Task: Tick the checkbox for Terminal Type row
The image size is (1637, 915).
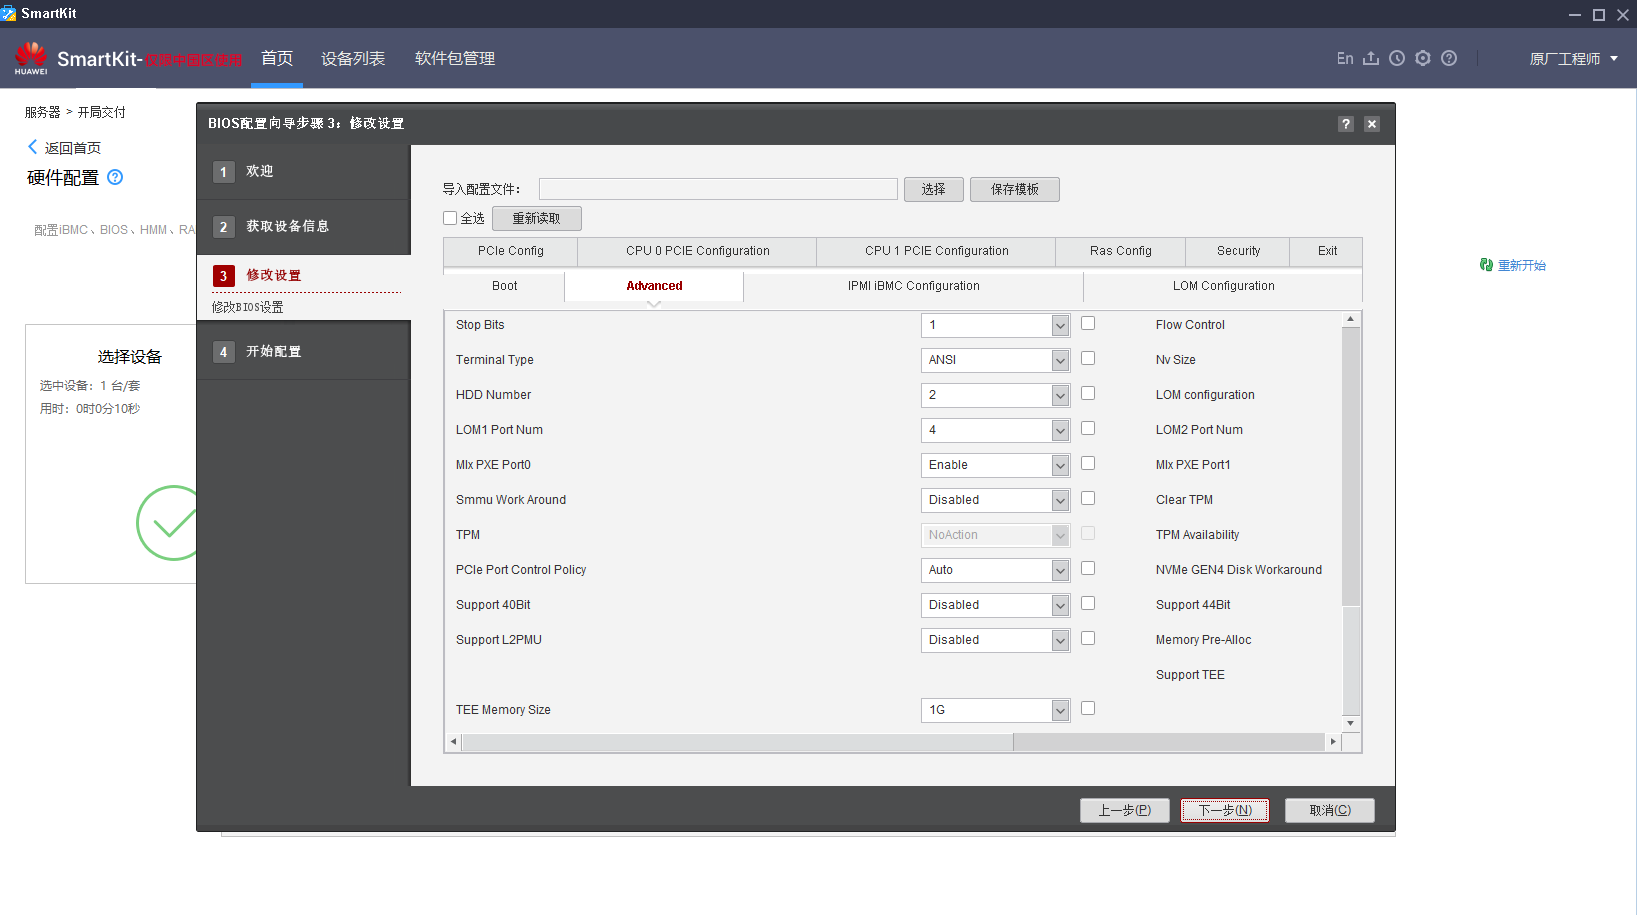Action: point(1088,358)
